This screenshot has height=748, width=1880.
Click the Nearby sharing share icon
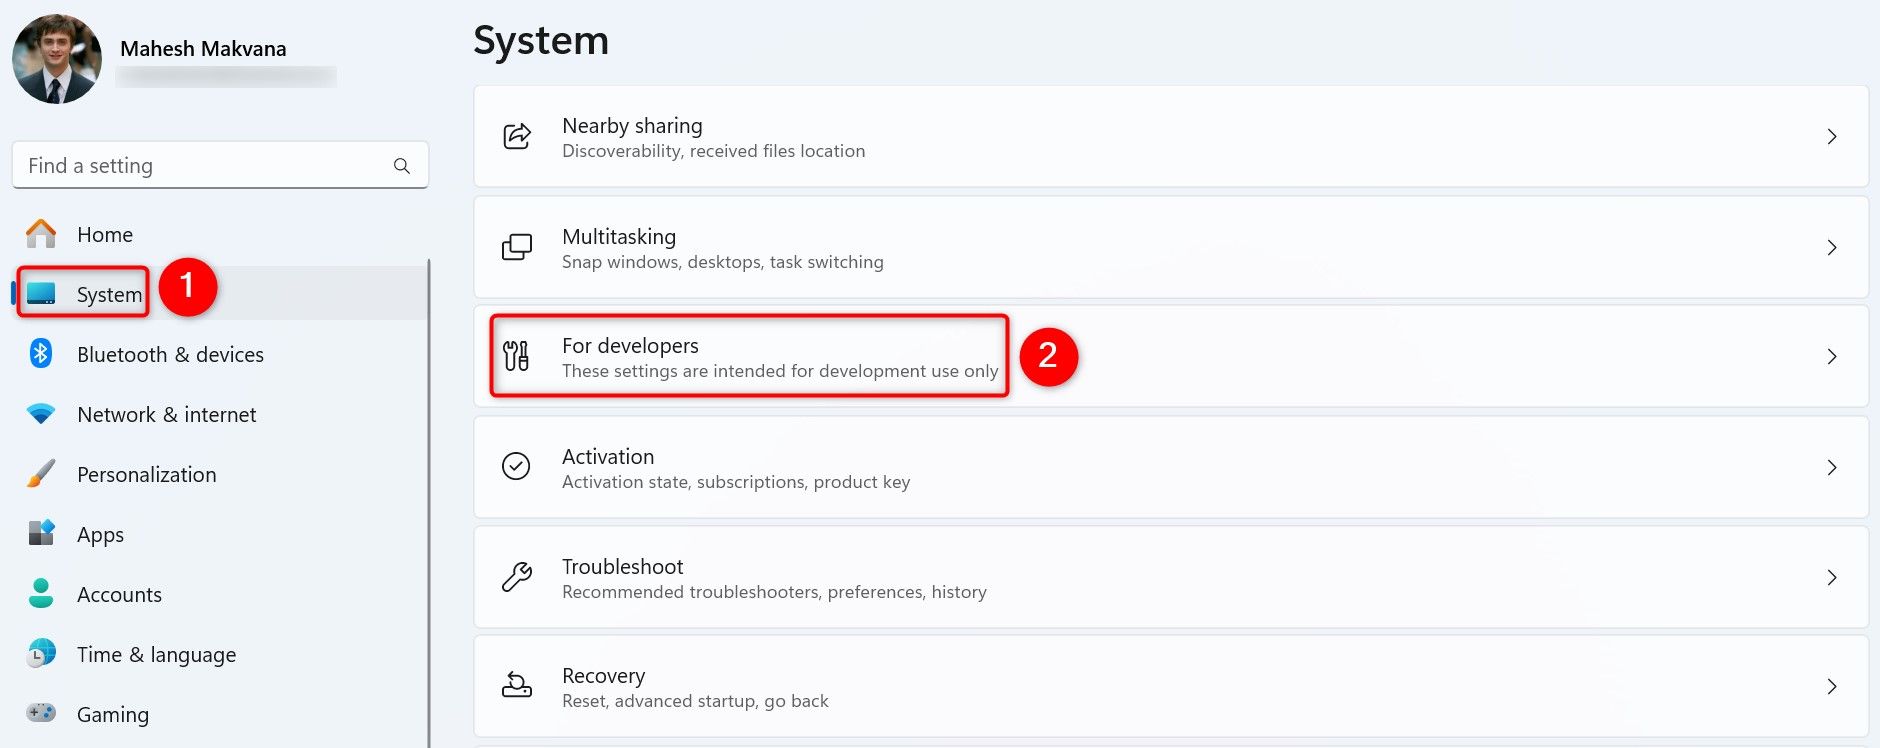point(516,136)
